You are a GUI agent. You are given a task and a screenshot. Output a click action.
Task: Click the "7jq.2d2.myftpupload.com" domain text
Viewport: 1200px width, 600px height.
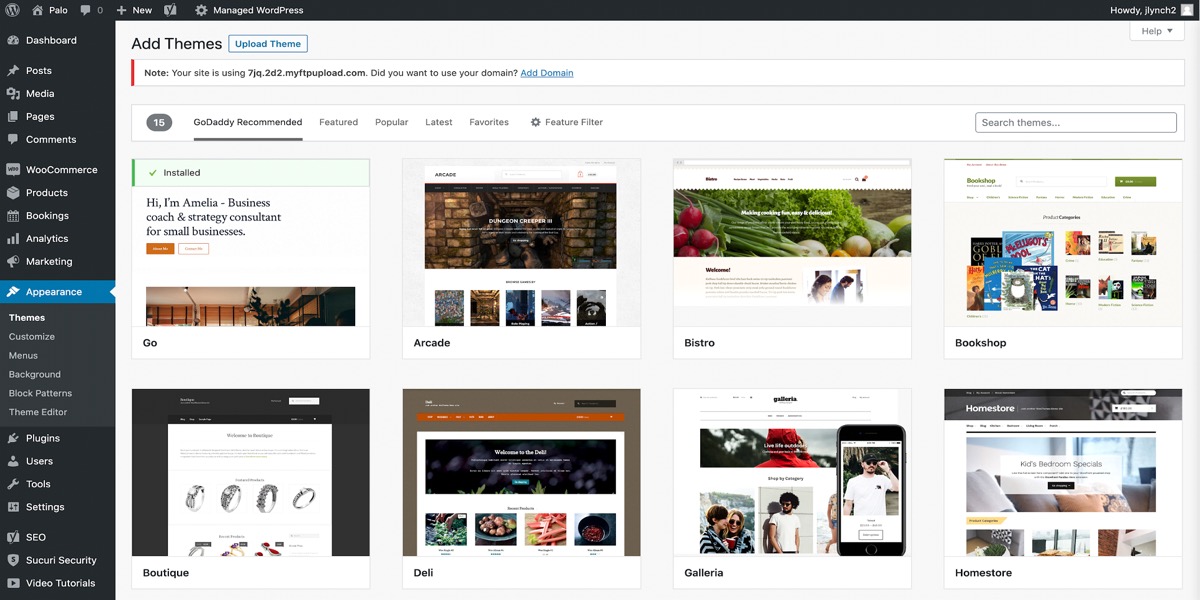click(x=307, y=73)
